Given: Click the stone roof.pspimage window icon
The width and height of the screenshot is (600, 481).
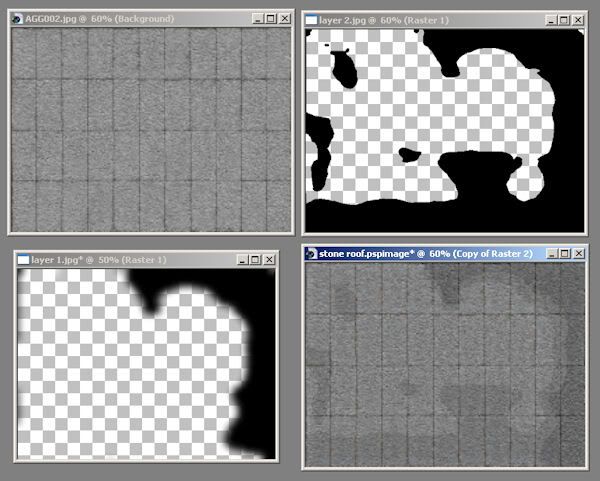Looking at the screenshot, I should [x=311, y=254].
